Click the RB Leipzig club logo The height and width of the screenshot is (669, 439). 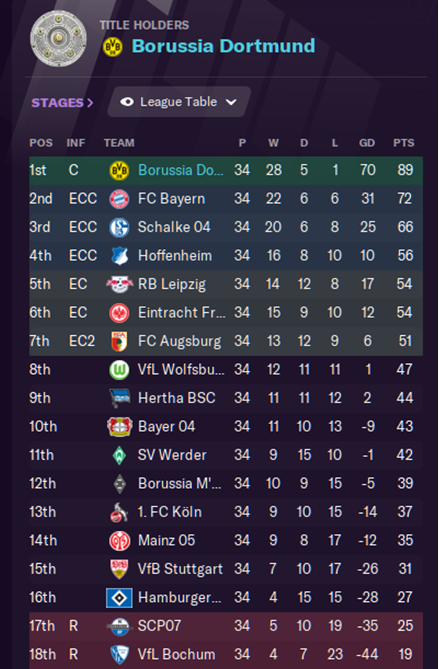(120, 284)
